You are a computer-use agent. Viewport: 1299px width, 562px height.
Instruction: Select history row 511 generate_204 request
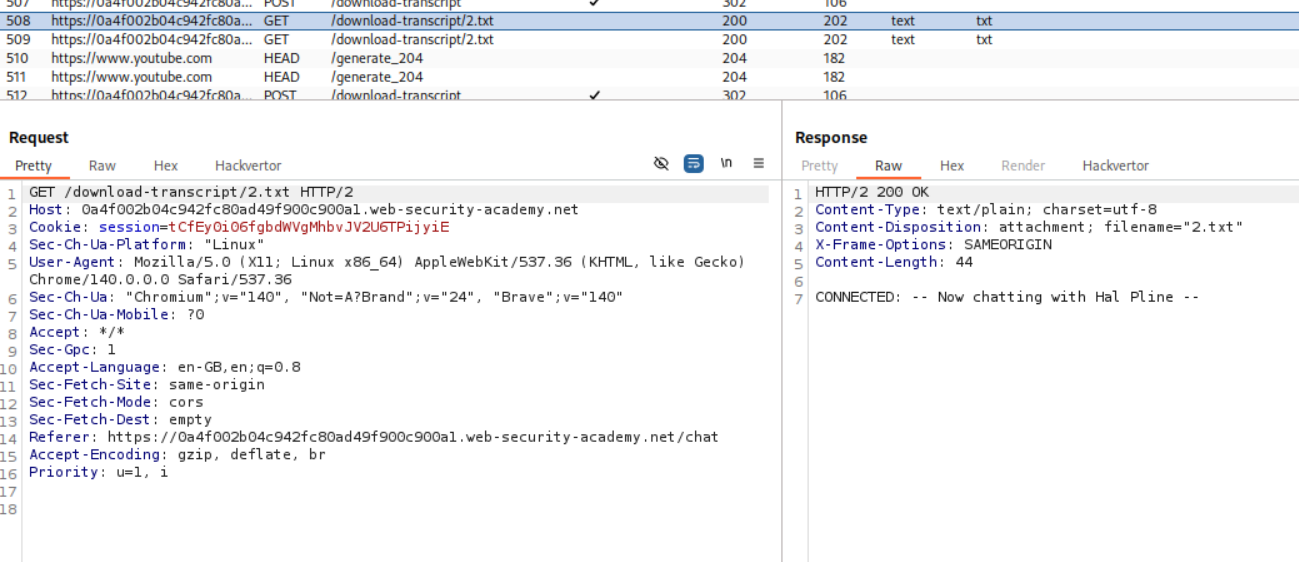(x=400, y=77)
